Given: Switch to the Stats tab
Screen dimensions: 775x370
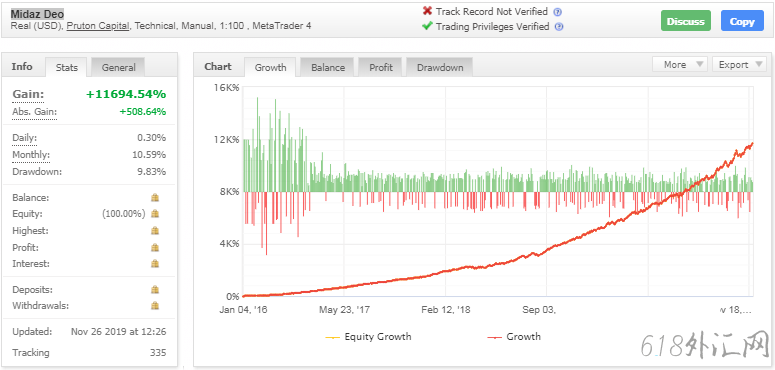Looking at the screenshot, I should (x=66, y=68).
